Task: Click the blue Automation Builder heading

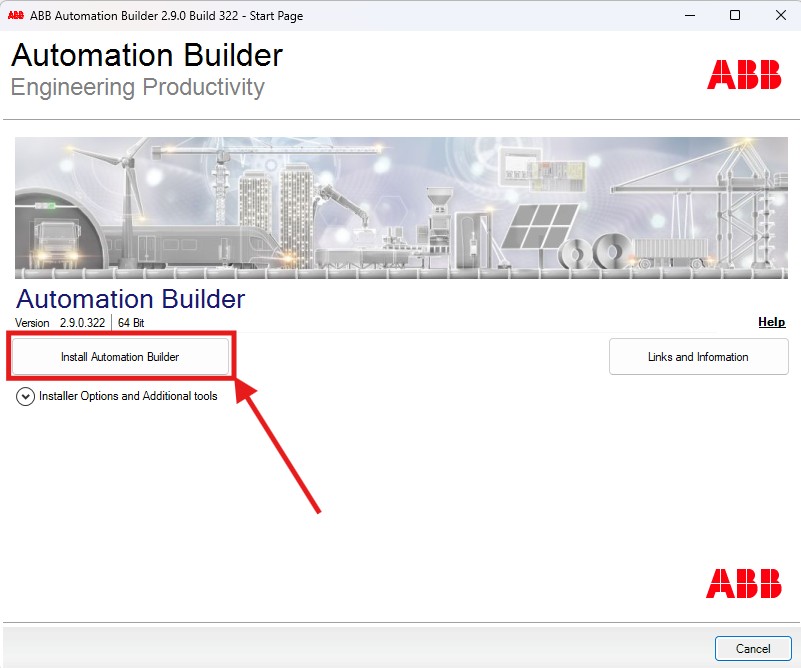Action: click(131, 299)
